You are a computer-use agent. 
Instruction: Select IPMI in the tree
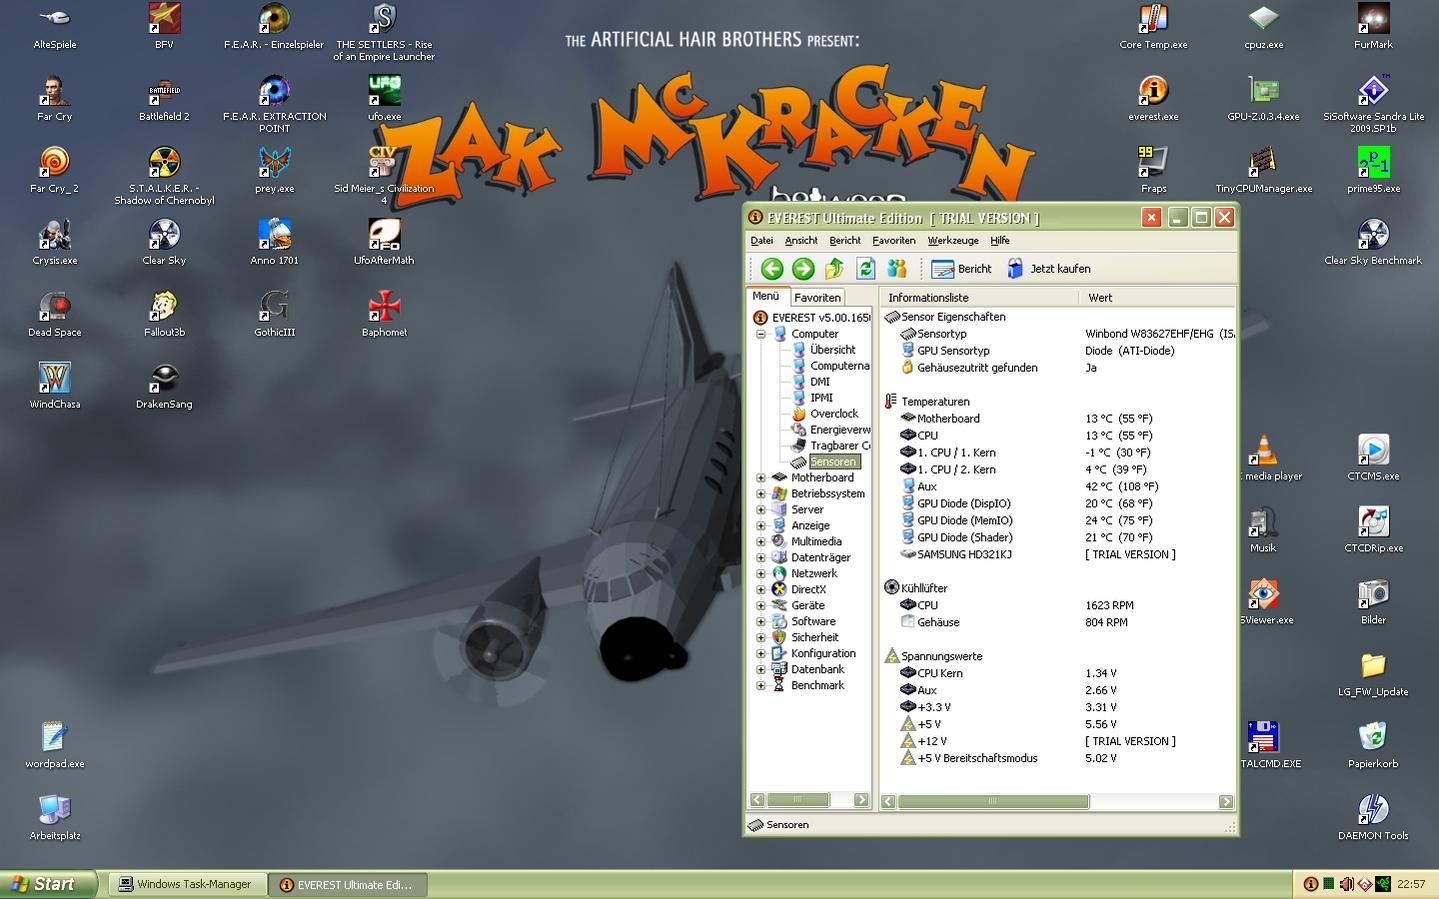point(822,398)
